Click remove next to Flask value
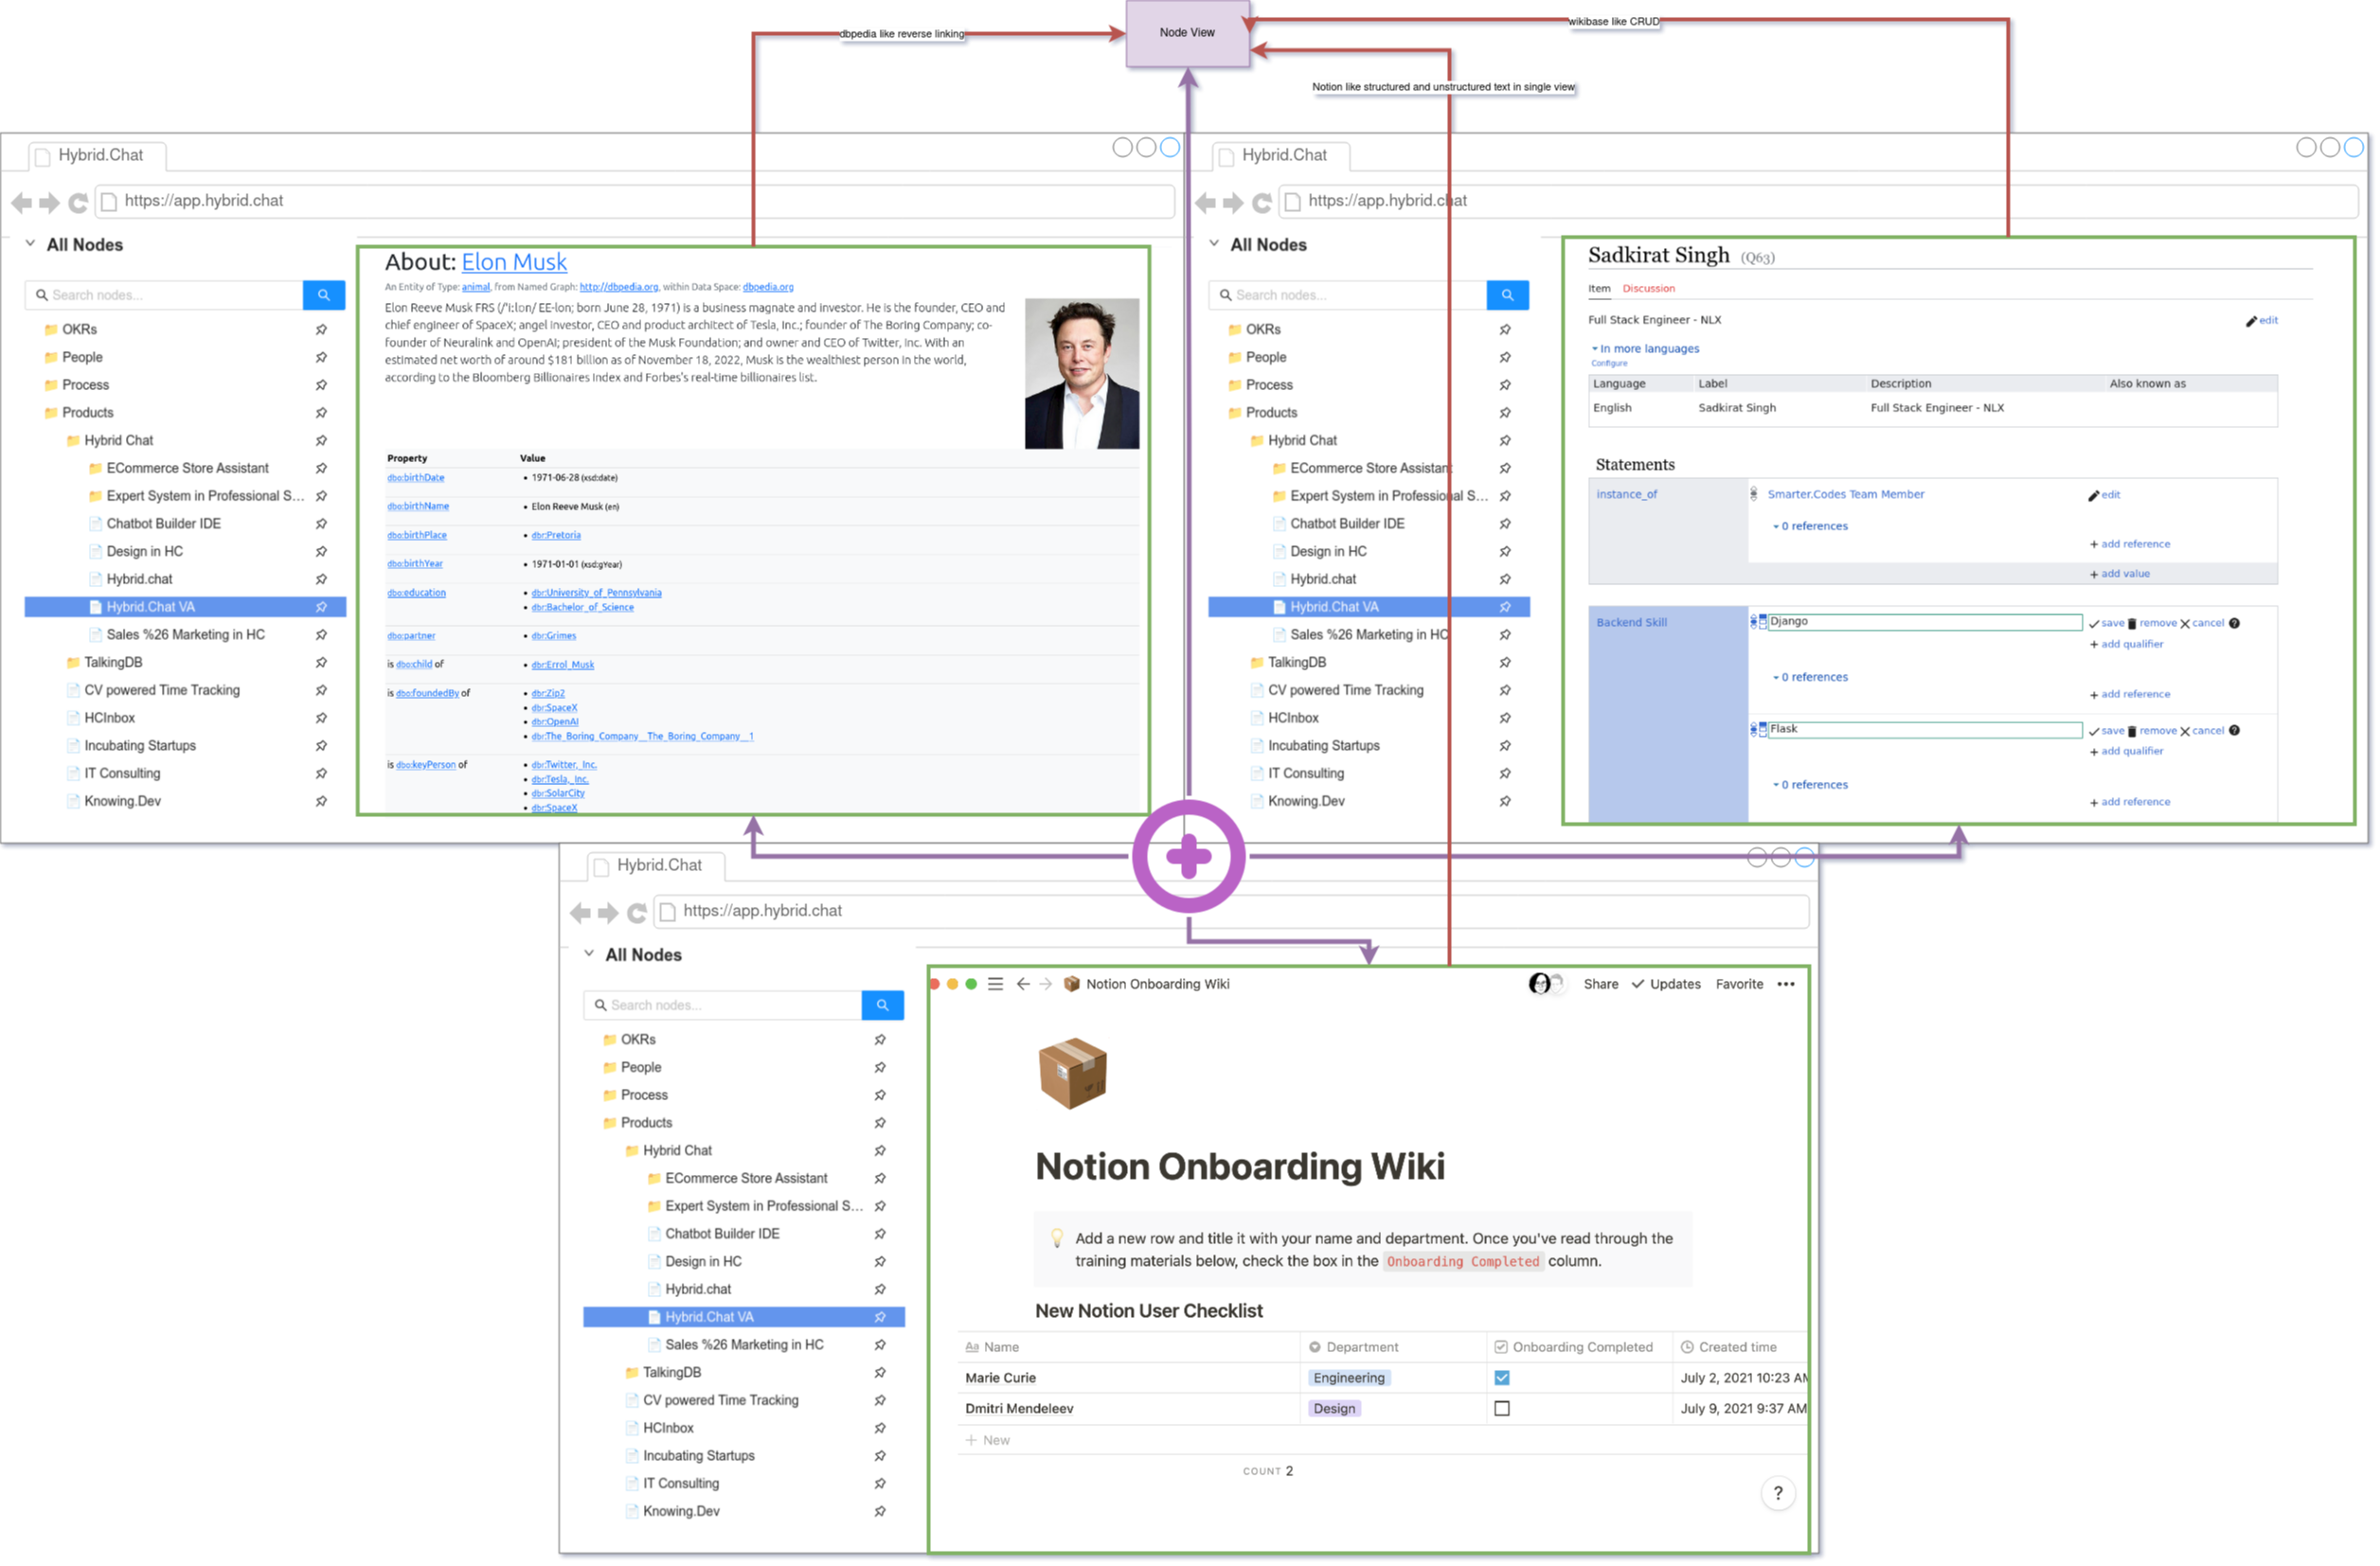 click(x=2153, y=732)
